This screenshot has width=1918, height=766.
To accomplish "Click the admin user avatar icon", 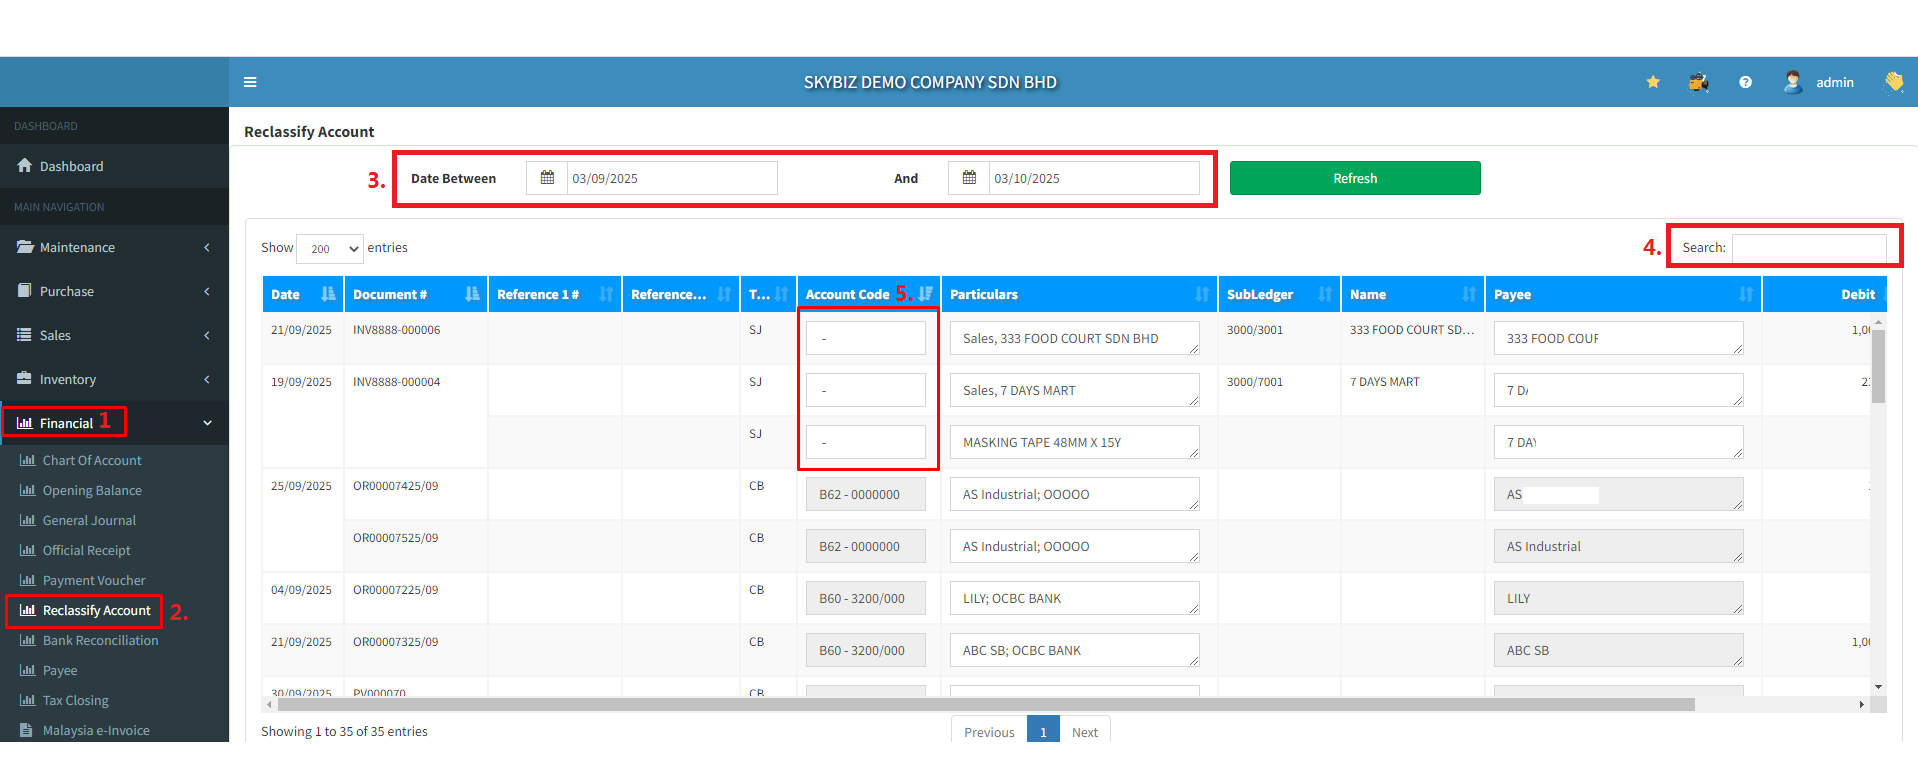I will [1793, 82].
